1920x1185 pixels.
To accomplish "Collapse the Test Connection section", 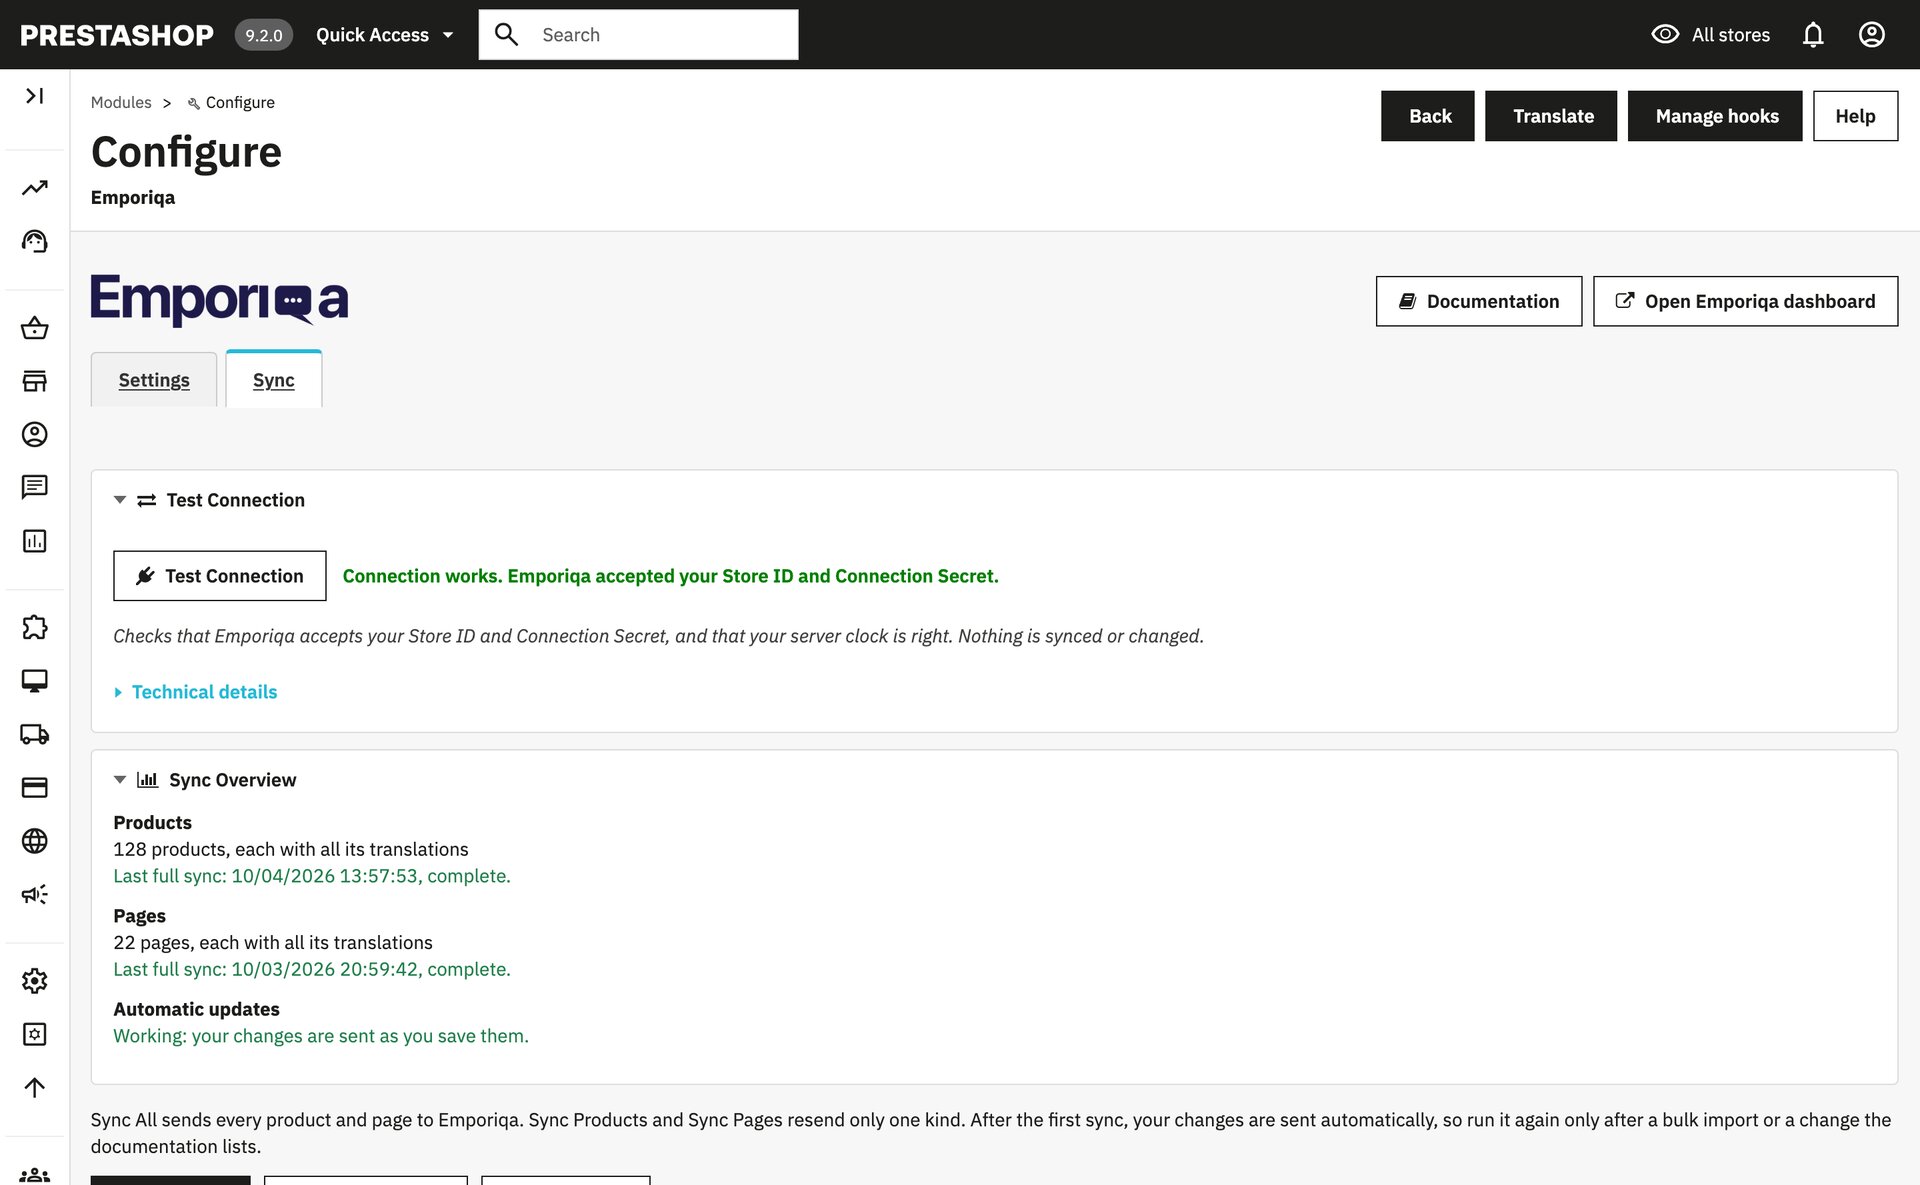I will click(x=120, y=500).
